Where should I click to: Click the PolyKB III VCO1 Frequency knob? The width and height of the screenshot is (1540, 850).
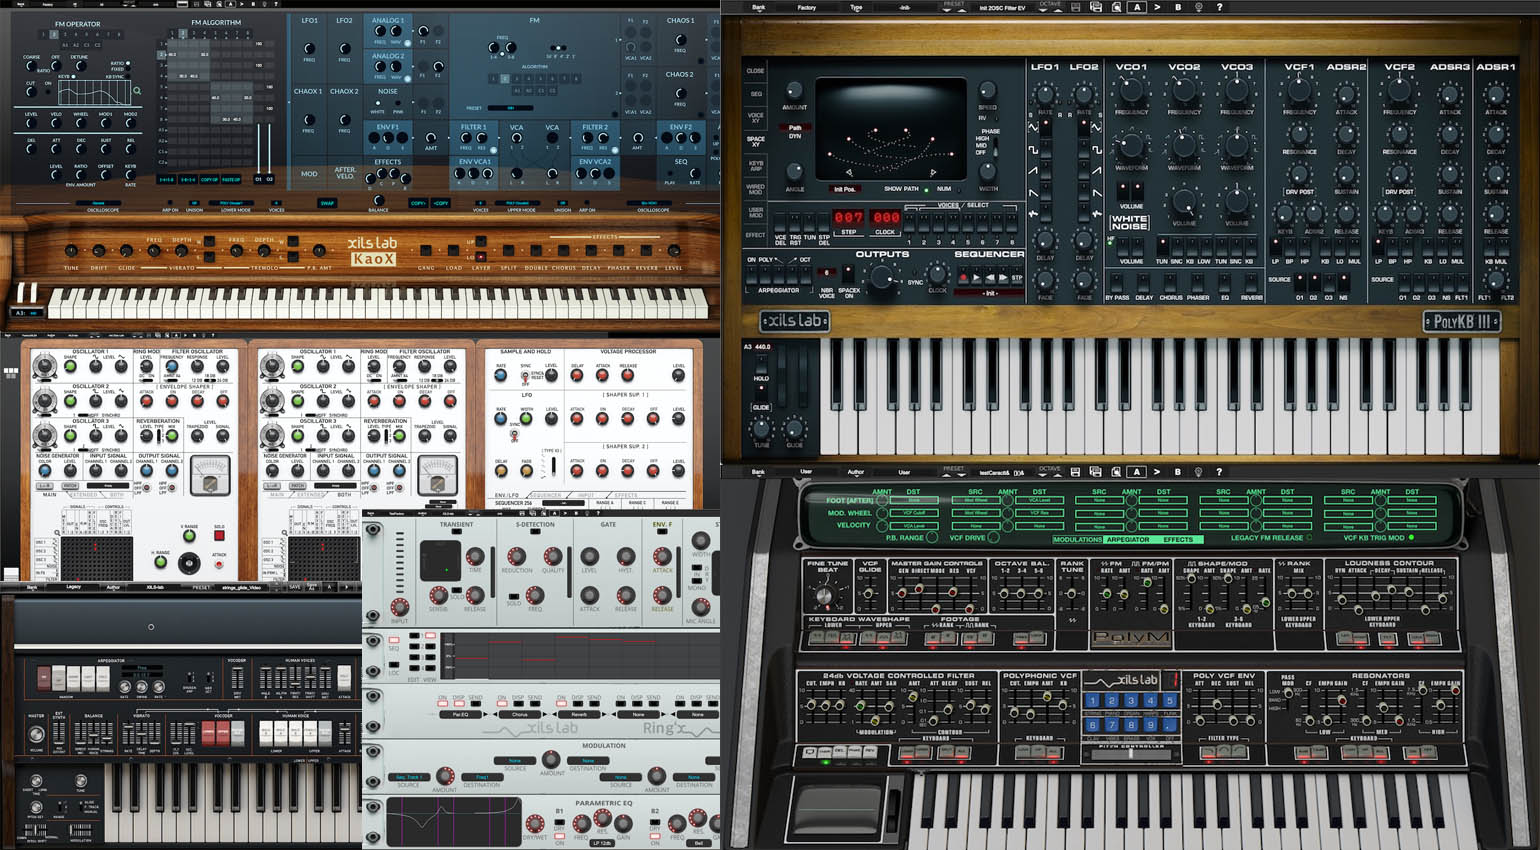(x=1131, y=92)
